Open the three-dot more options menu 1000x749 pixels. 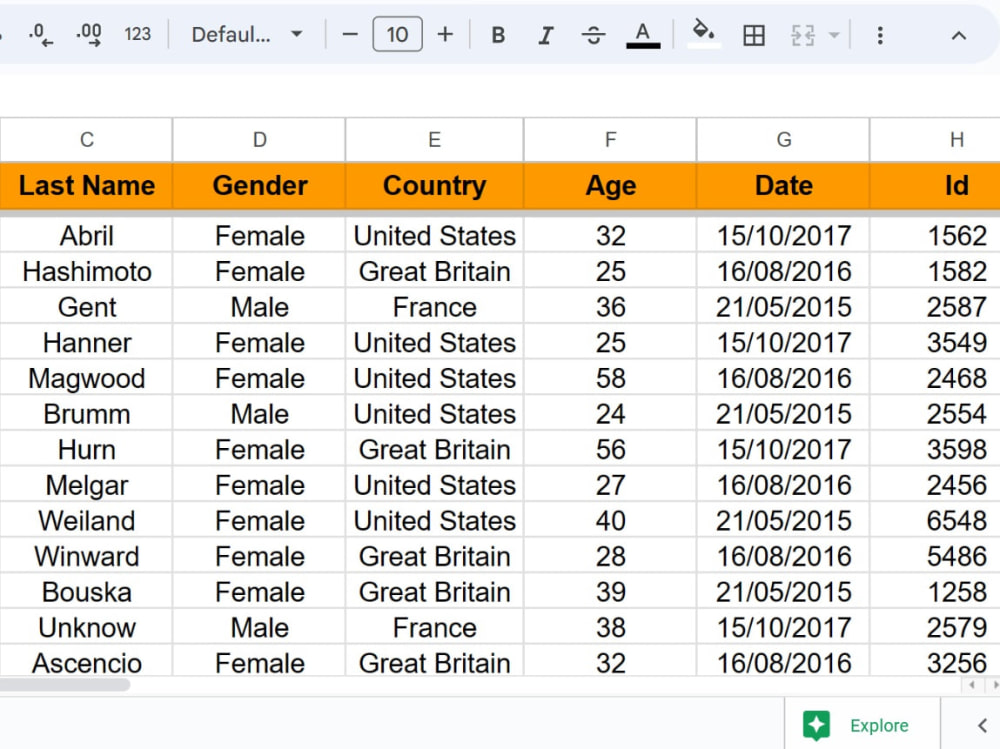pos(880,35)
